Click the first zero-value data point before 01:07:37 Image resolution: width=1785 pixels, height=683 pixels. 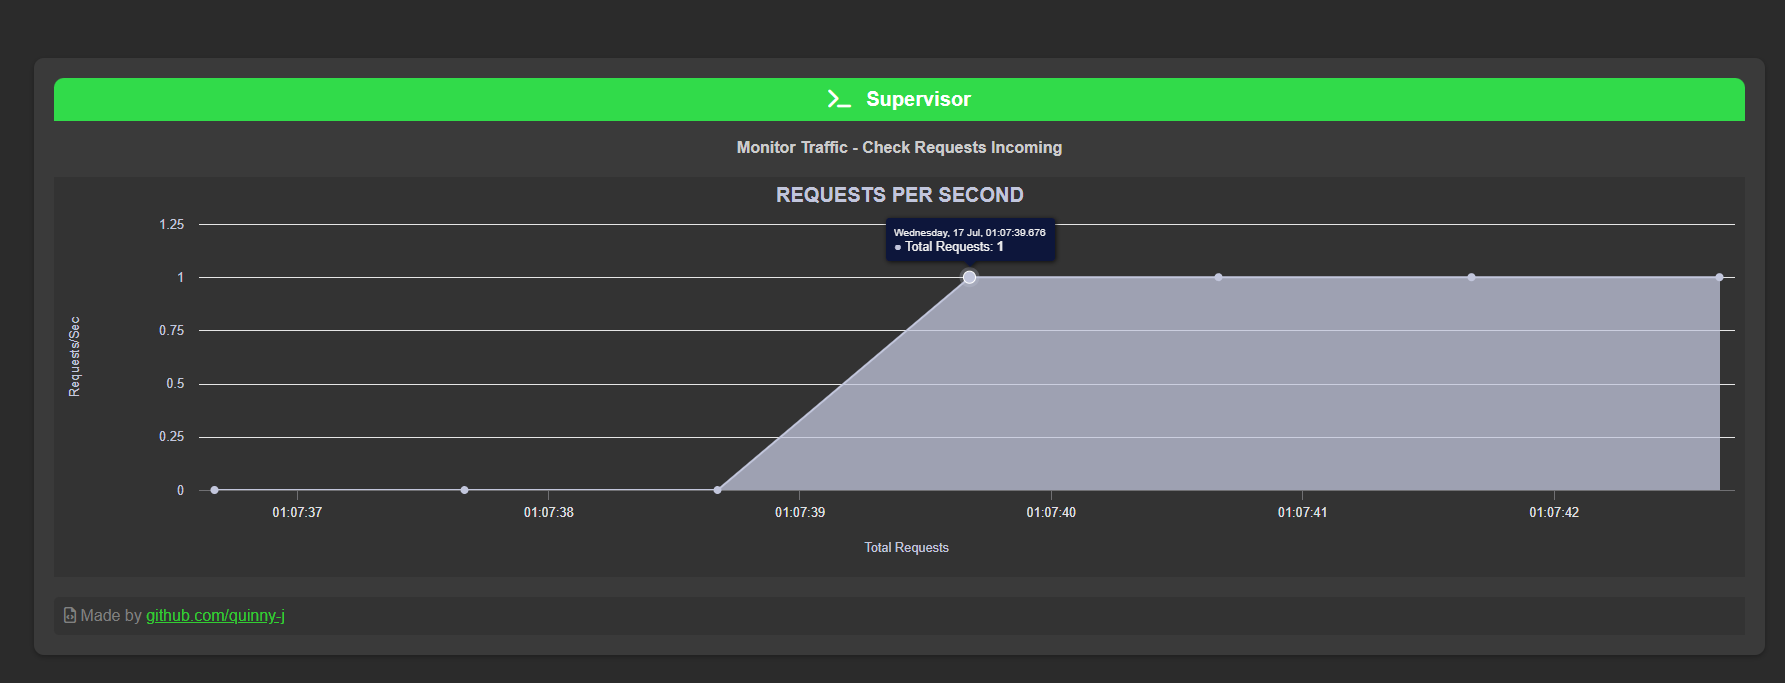(215, 490)
